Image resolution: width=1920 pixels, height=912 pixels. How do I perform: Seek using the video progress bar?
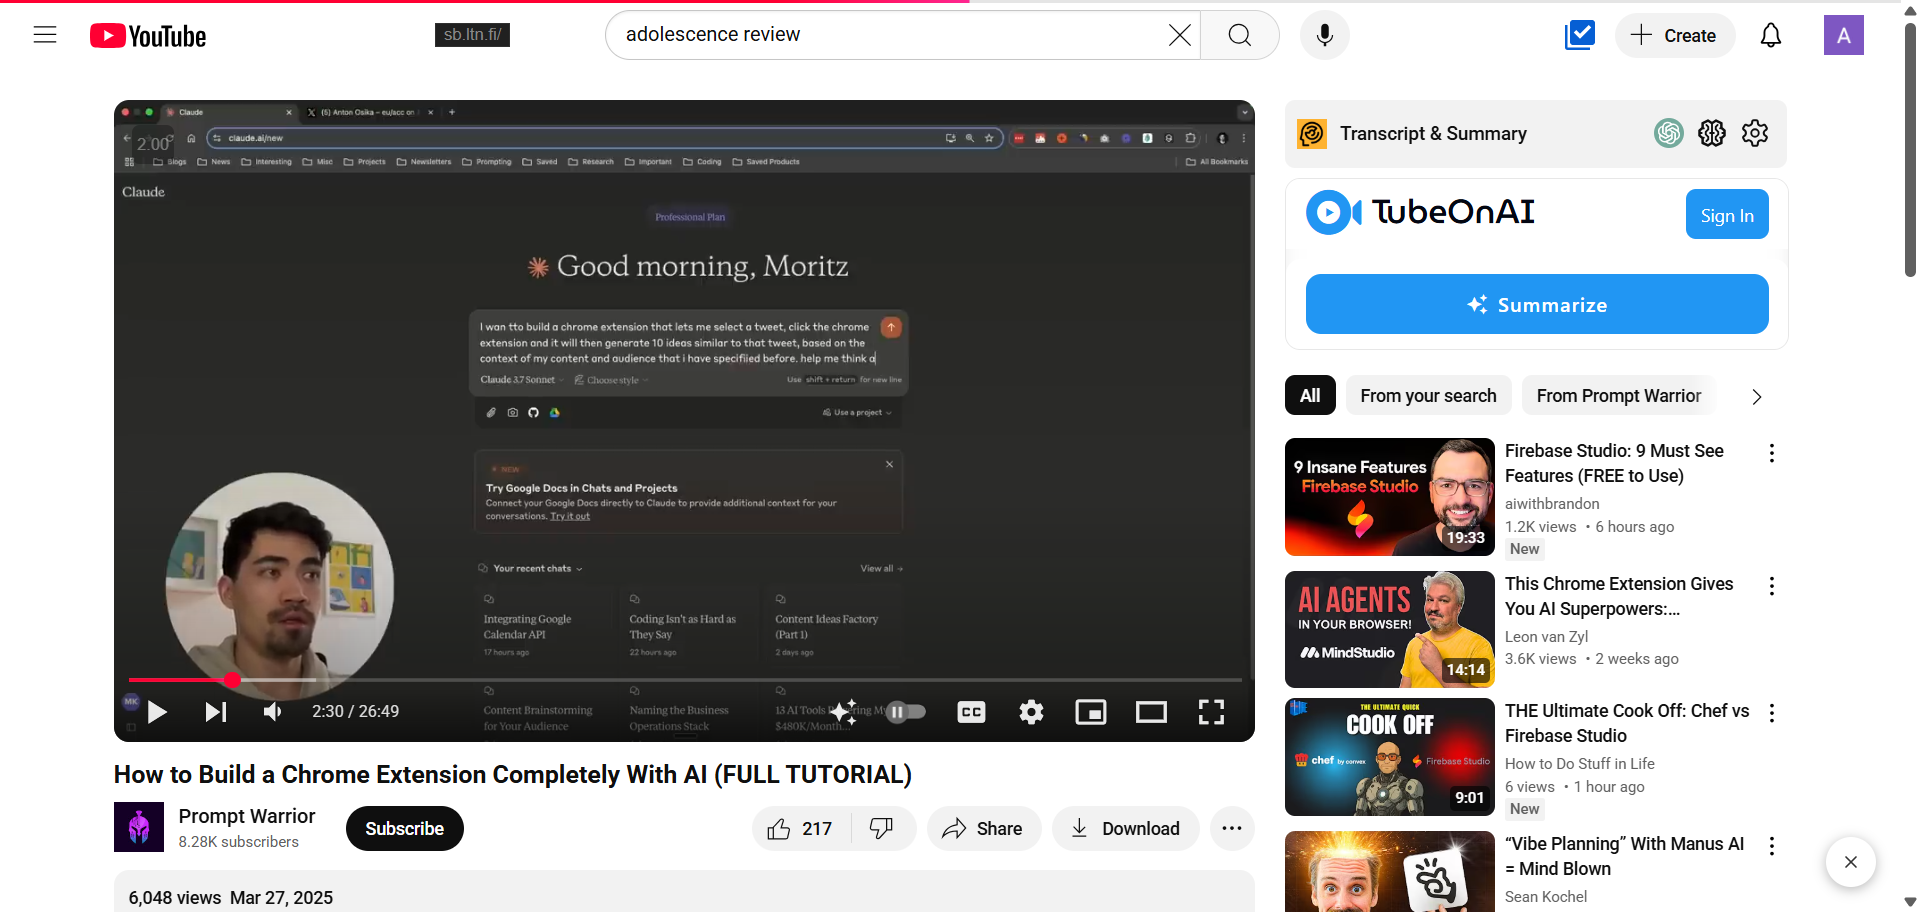pyautogui.click(x=685, y=680)
